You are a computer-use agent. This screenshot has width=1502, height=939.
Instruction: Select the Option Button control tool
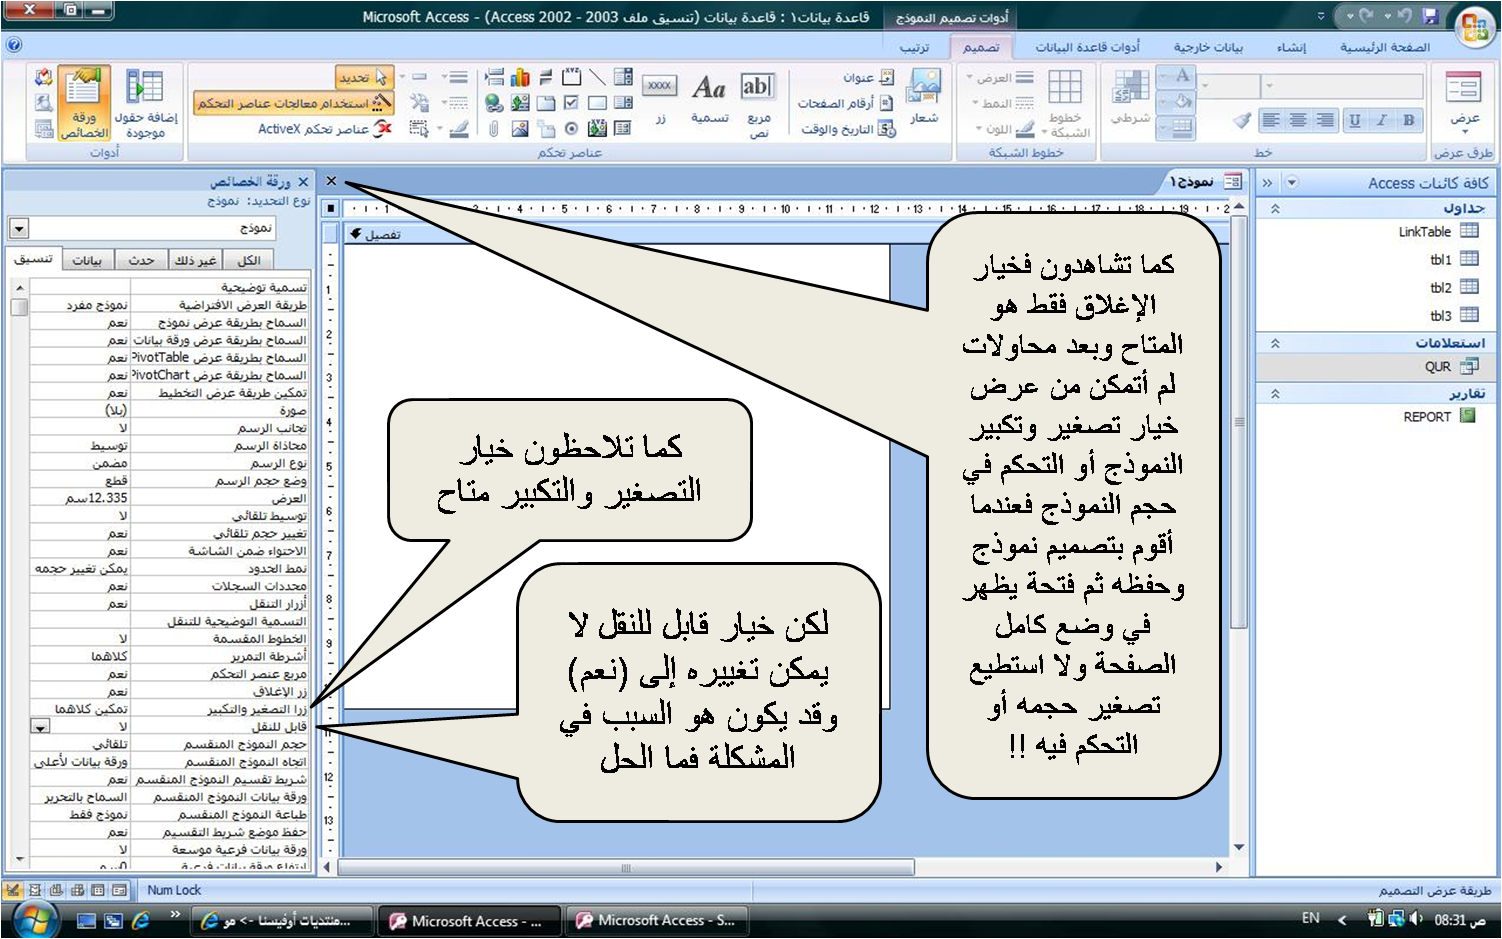click(x=571, y=128)
